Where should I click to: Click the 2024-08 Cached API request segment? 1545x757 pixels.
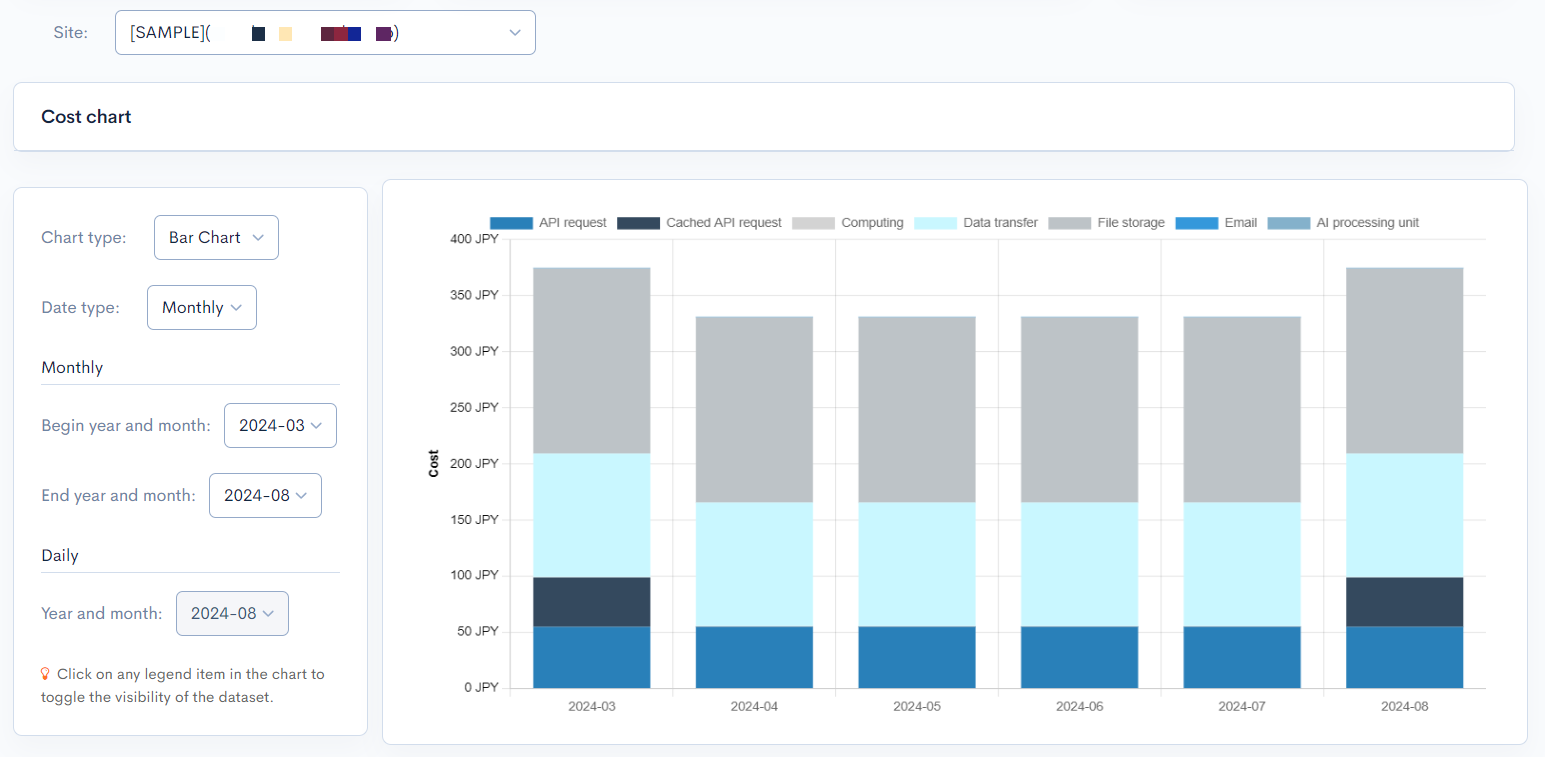(x=1405, y=602)
